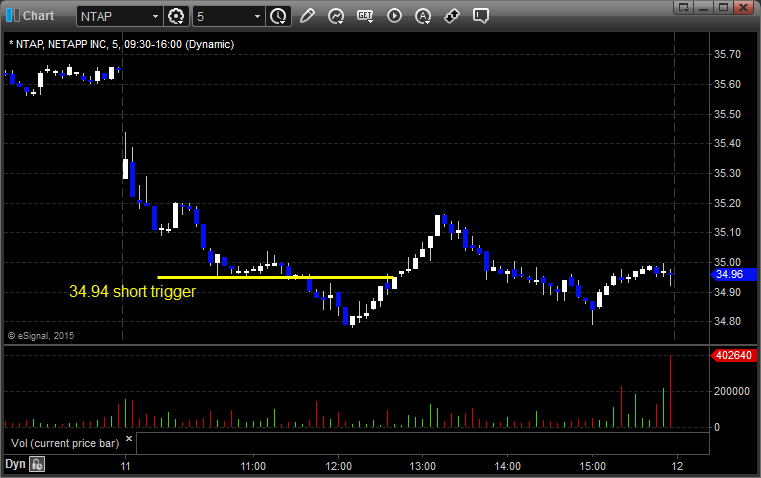761x478 pixels.
Task: Click the 11:00 time axis label
Action: click(253, 466)
